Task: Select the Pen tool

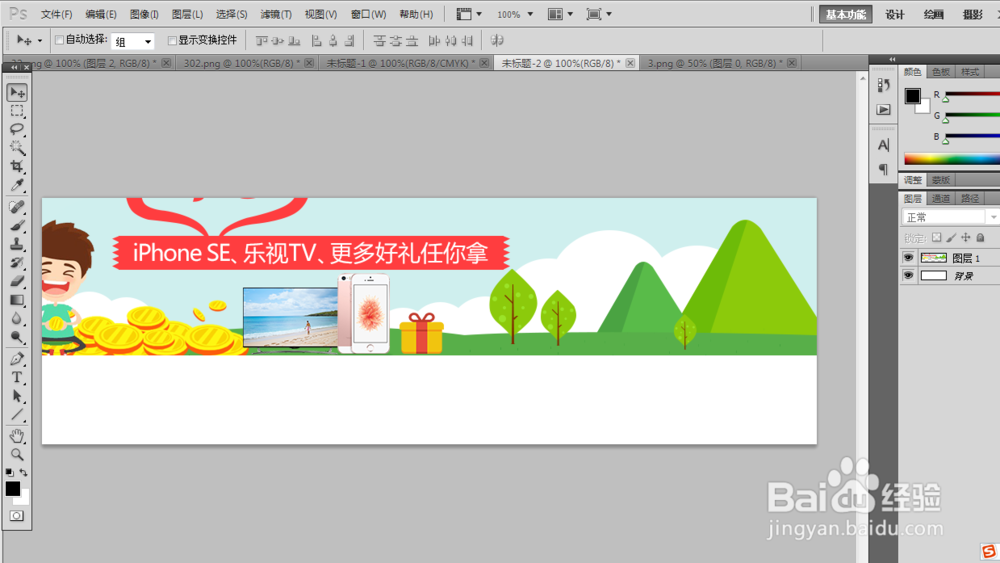Action: click(x=17, y=358)
